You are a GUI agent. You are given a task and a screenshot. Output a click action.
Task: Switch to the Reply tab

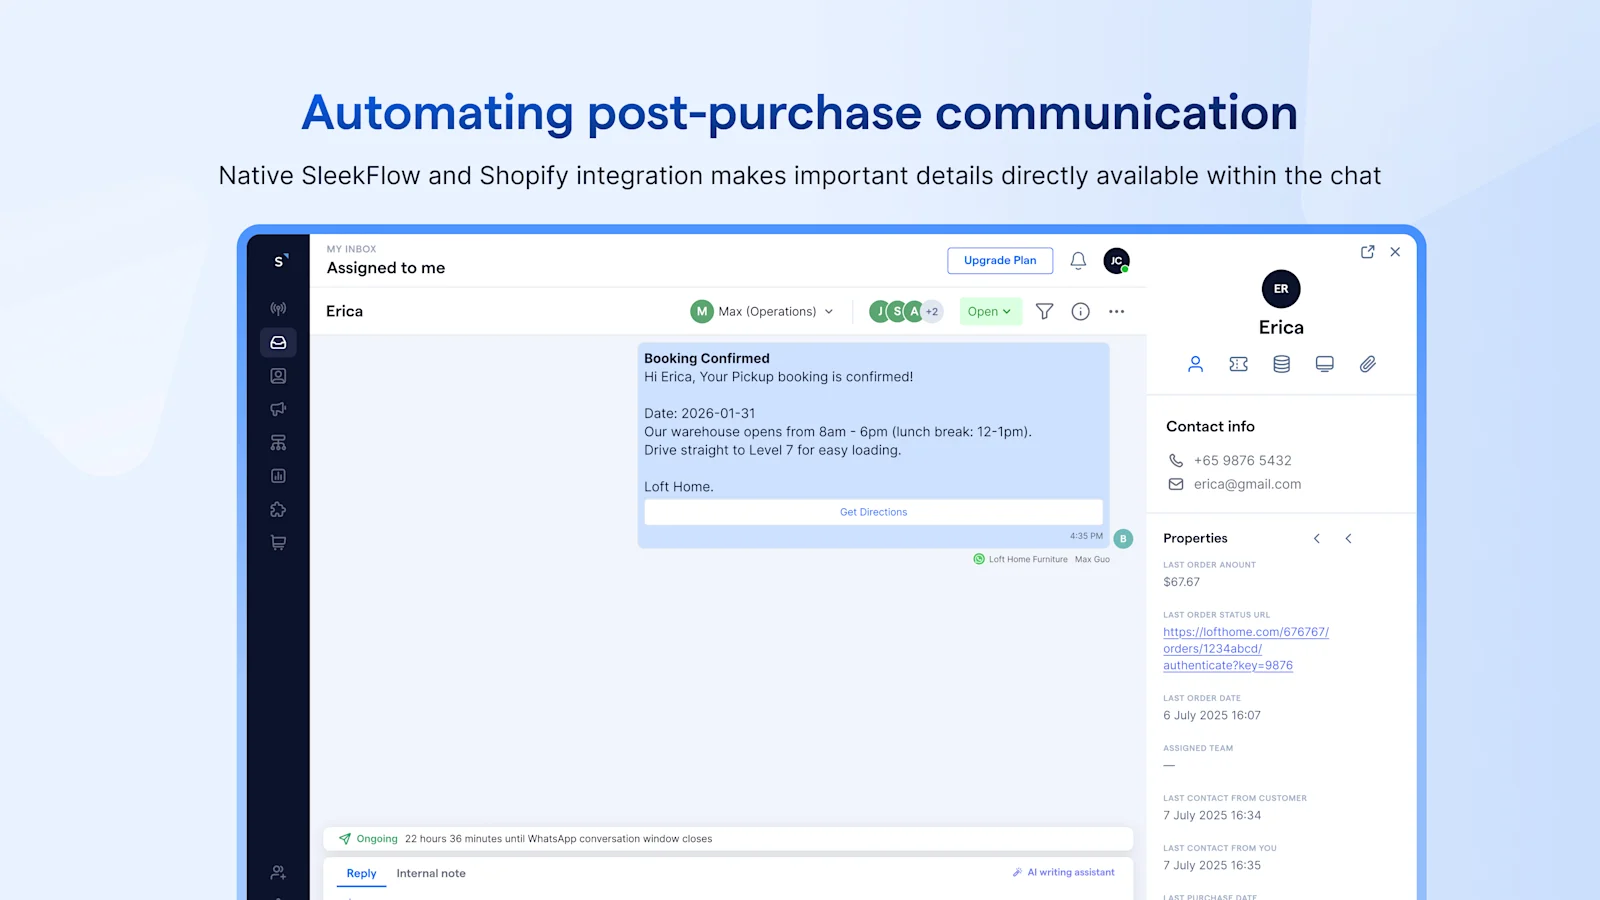pos(361,873)
